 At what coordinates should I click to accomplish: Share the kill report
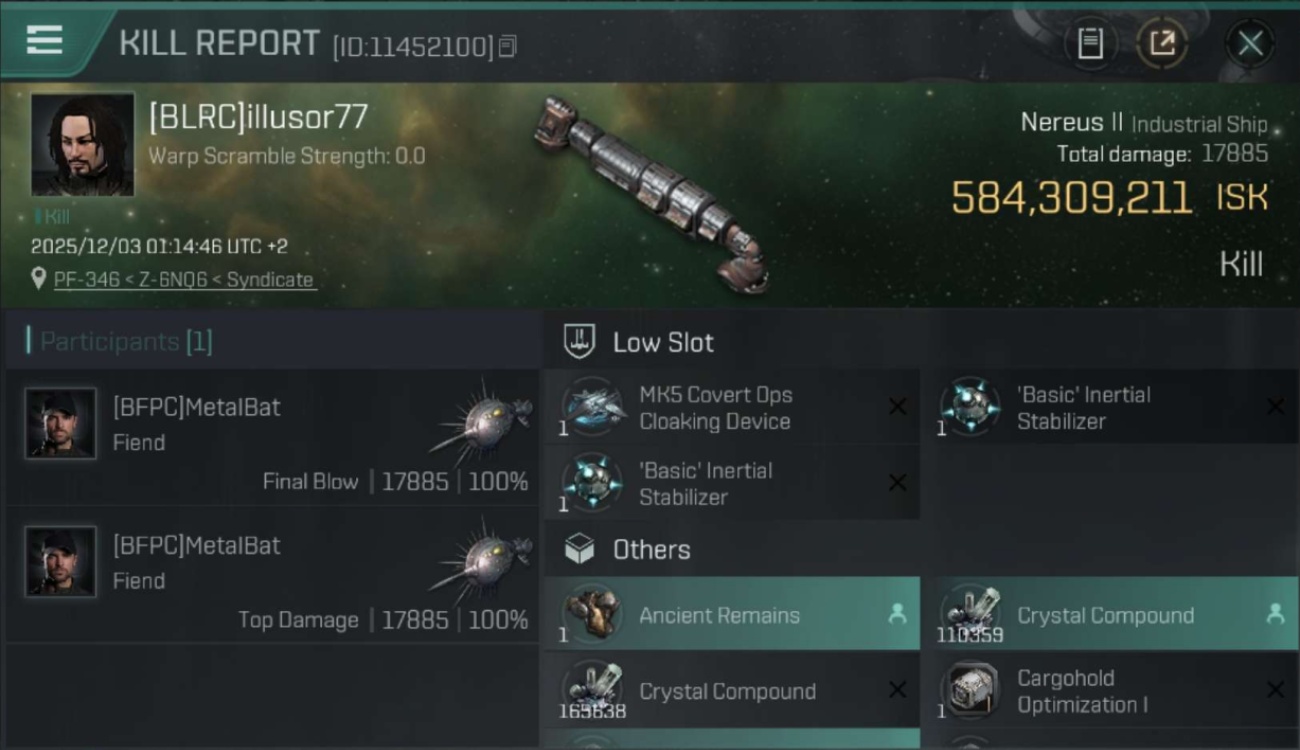1161,43
